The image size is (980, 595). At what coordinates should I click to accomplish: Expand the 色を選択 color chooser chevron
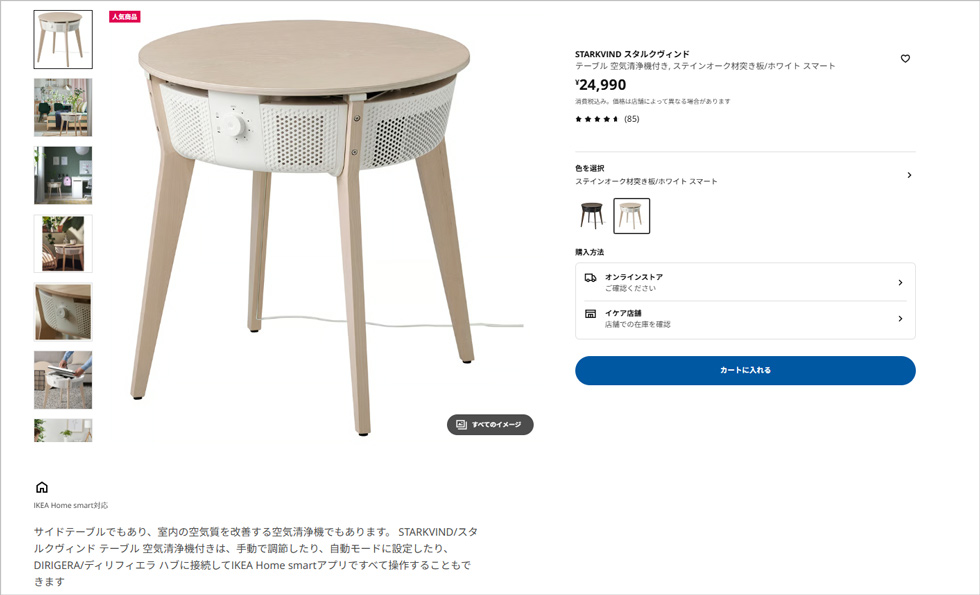(x=909, y=175)
